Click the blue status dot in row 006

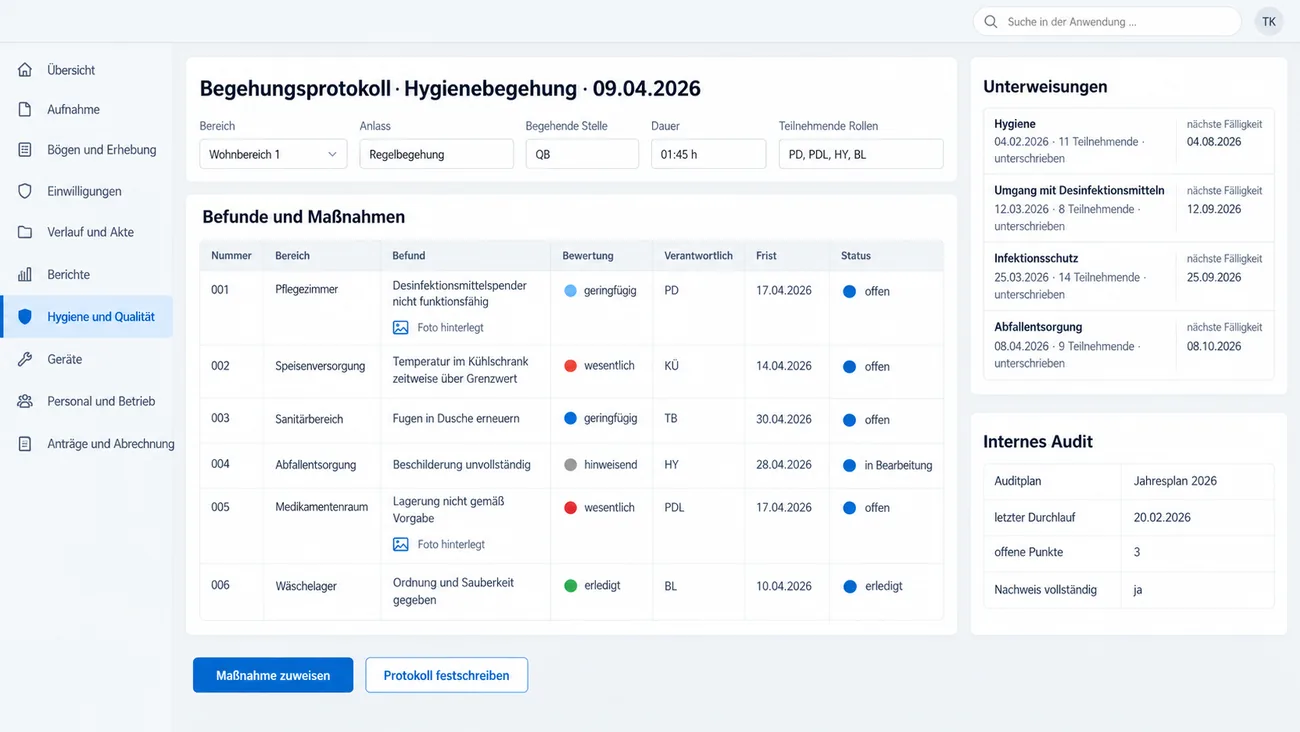[849, 586]
